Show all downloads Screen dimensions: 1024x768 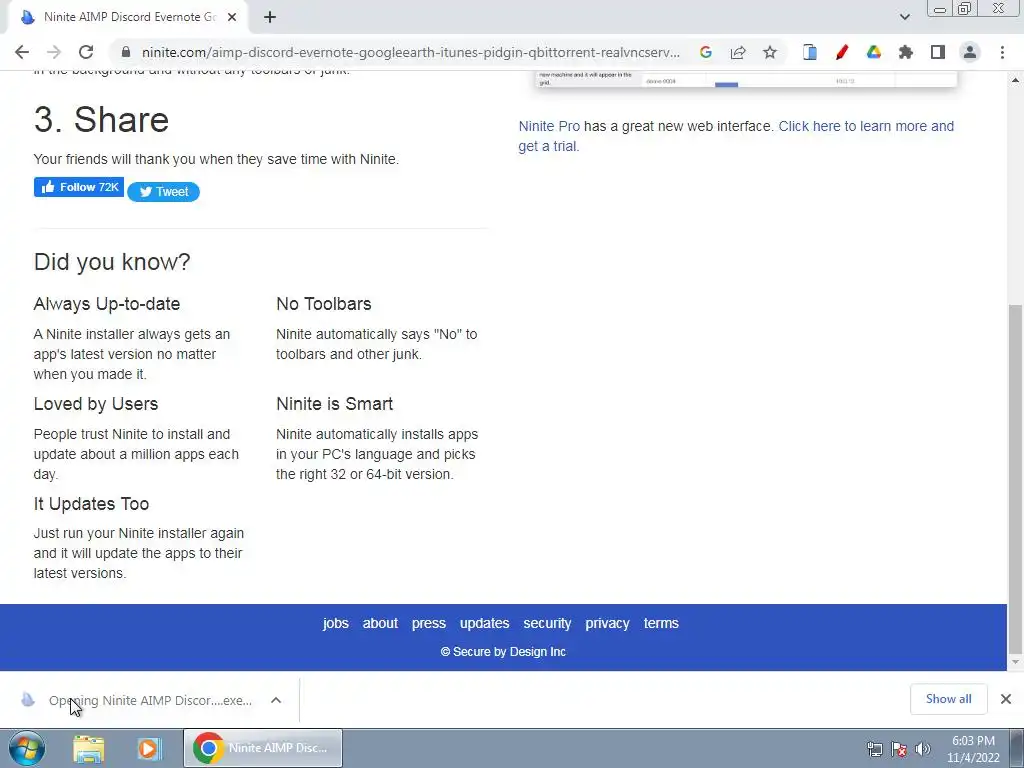tap(948, 699)
